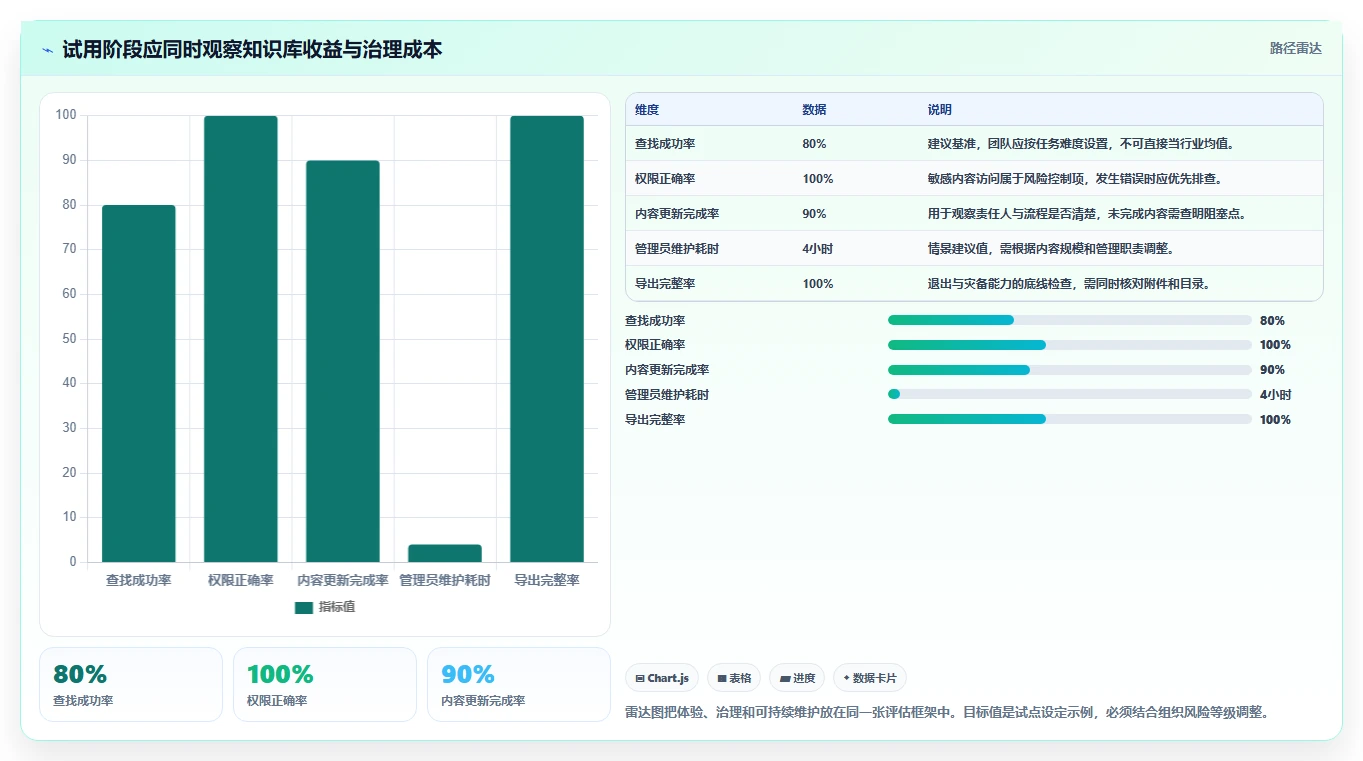The image size is (1363, 761).
Task: Click the footer note starting 雷达图把体验
Action: pos(947,713)
